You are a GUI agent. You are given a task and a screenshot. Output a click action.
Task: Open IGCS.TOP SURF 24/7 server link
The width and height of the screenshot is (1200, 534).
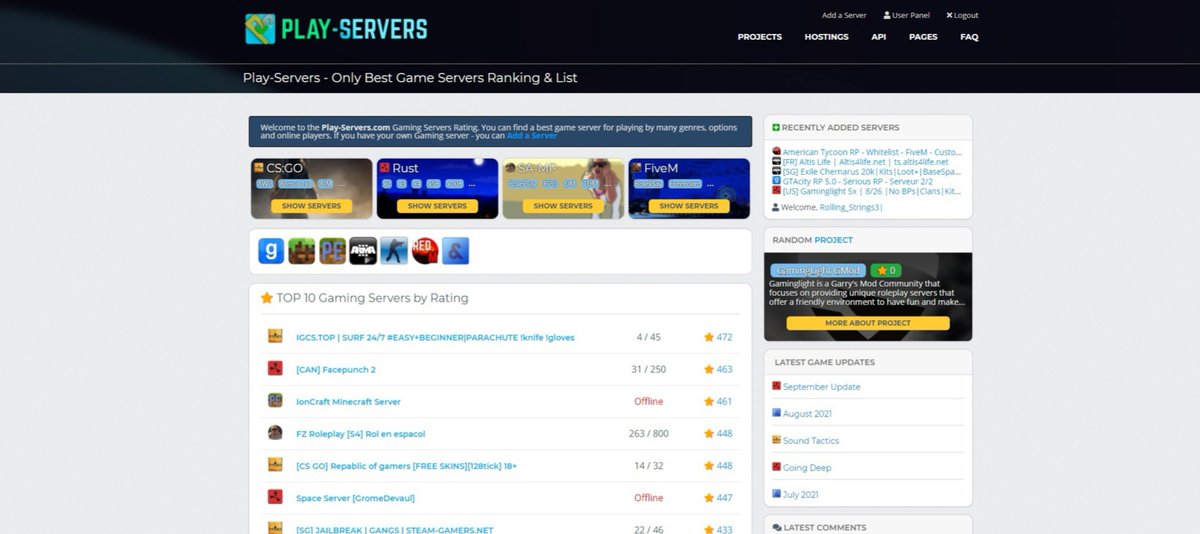pyautogui.click(x=435, y=337)
